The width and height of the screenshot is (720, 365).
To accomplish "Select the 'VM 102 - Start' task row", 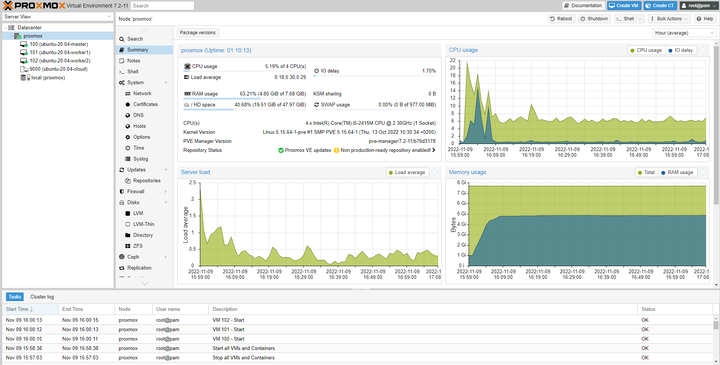I will pos(358,320).
